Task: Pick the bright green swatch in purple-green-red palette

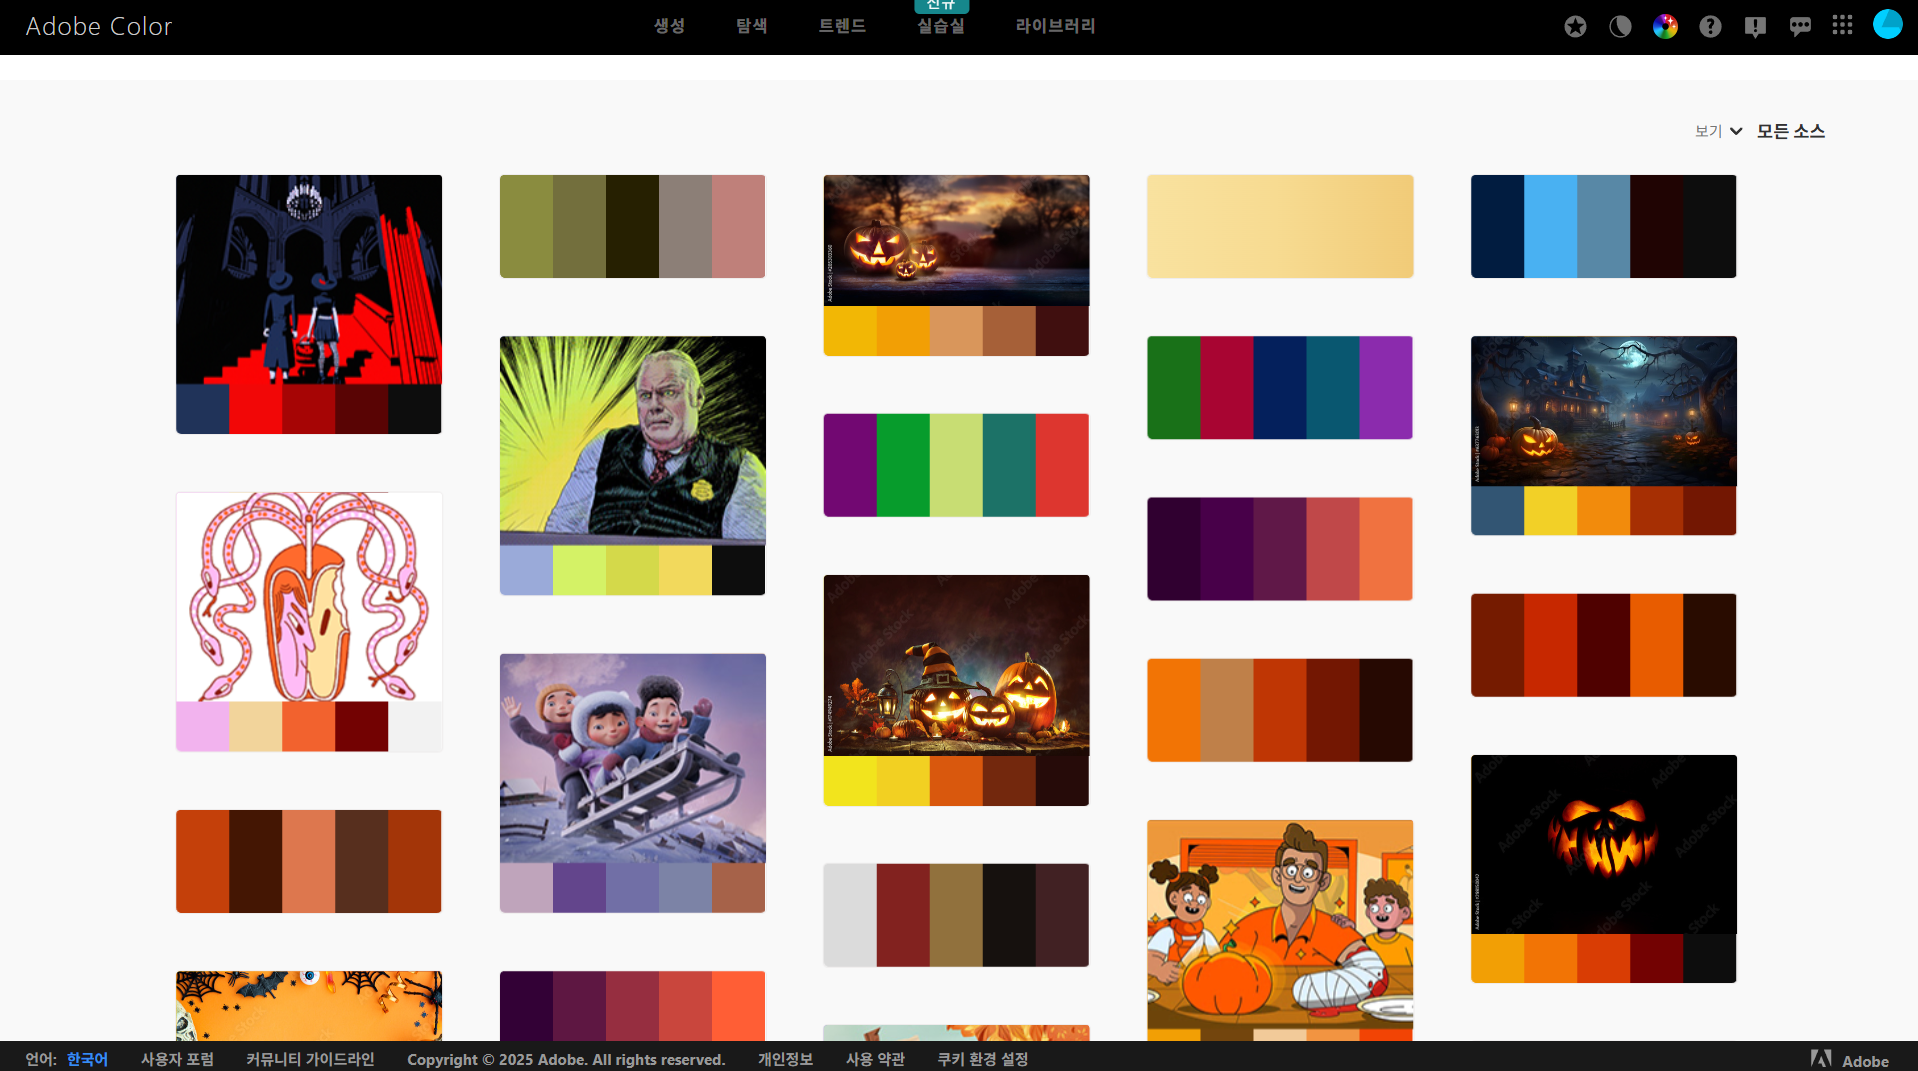Action: point(903,465)
